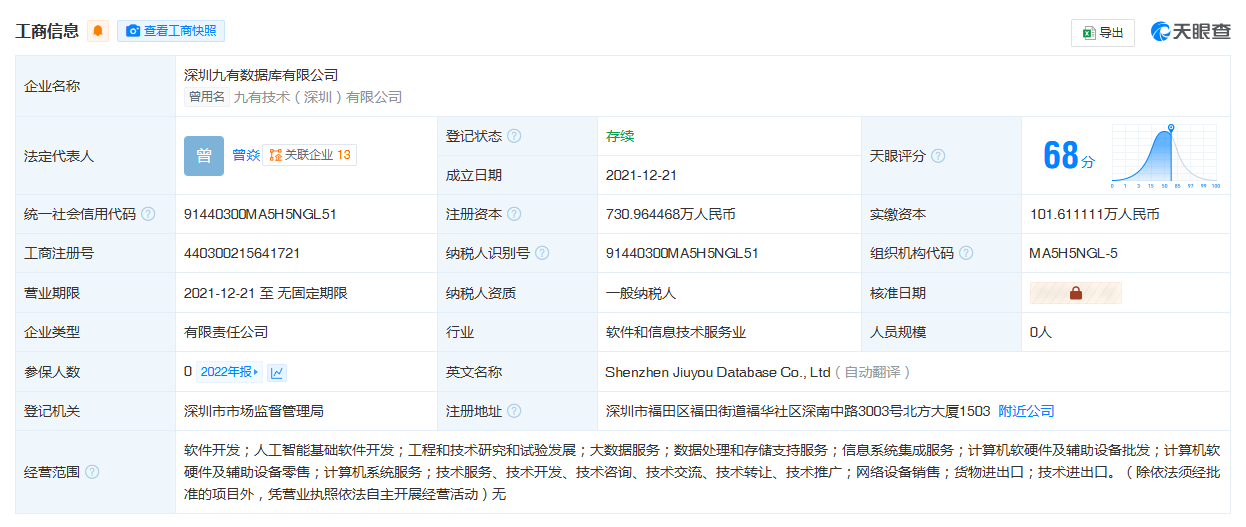The width and height of the screenshot is (1246, 527).
Task: Click the 企业名称 label cell
Action: click(95, 86)
